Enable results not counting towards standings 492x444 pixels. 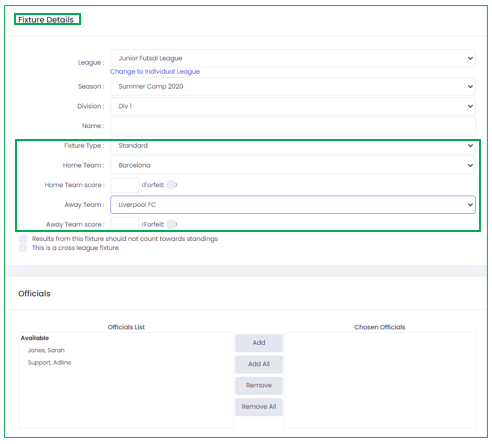tap(23, 239)
